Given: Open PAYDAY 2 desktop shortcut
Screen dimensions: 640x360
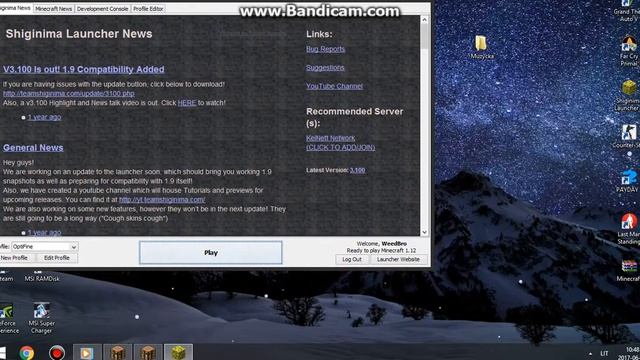Looking at the screenshot, I should 628,182.
